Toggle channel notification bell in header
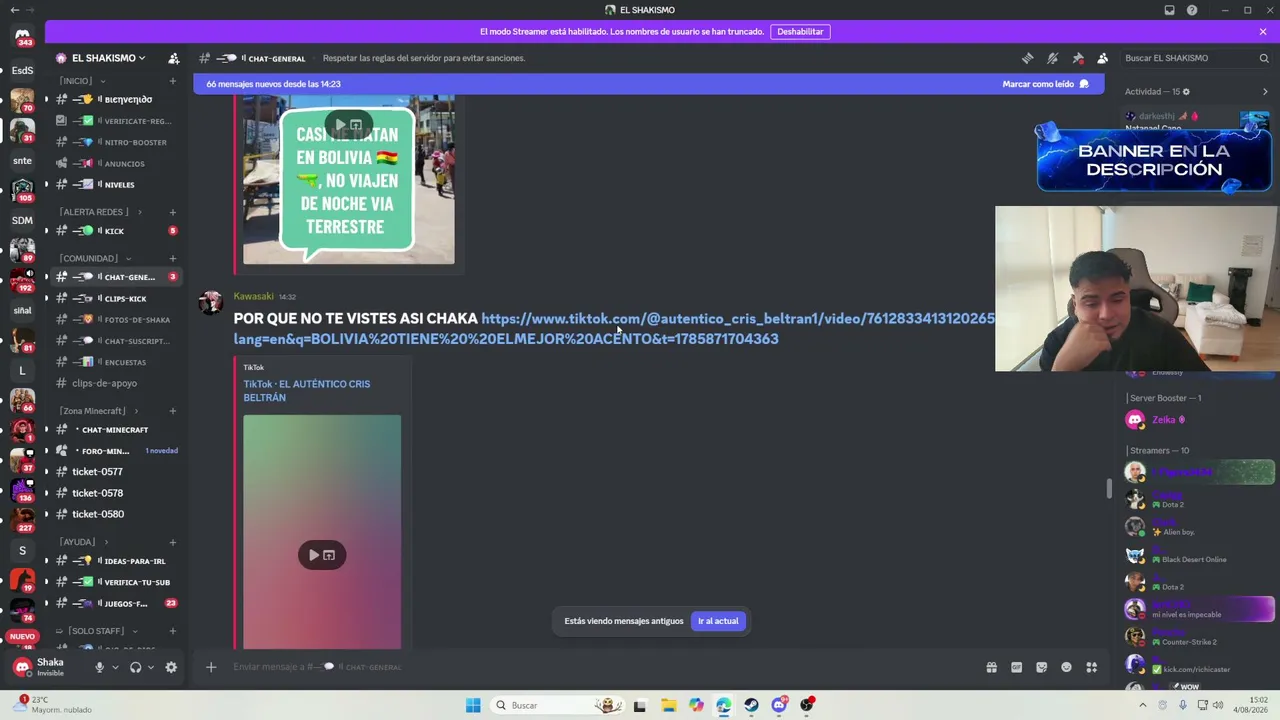 point(1052,58)
